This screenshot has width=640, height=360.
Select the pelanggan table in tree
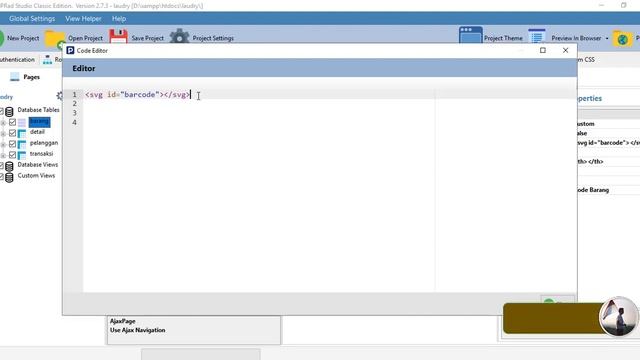[x=44, y=143]
